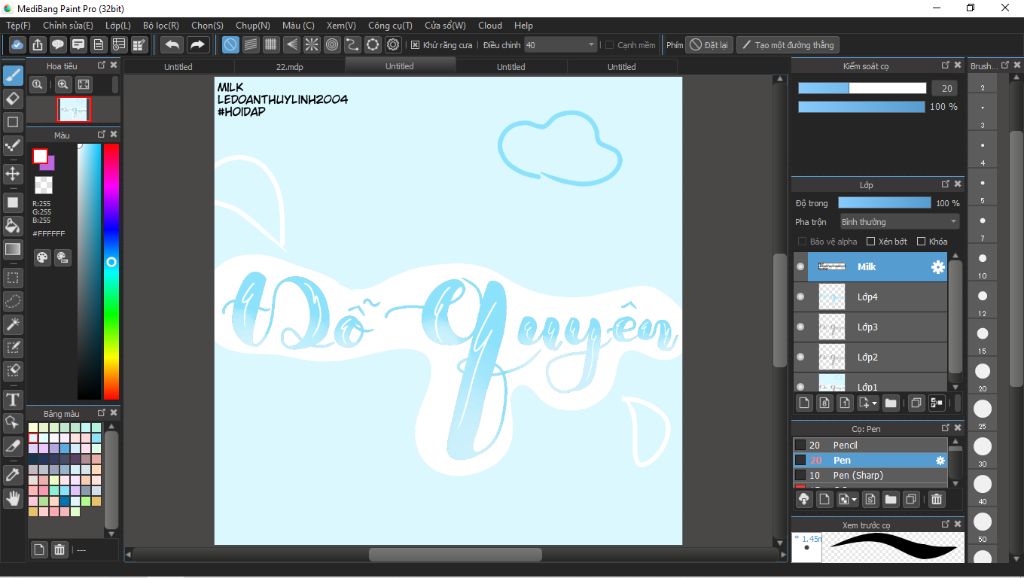
Task: Adjust the Độ trong opacity slider
Action: click(884, 203)
